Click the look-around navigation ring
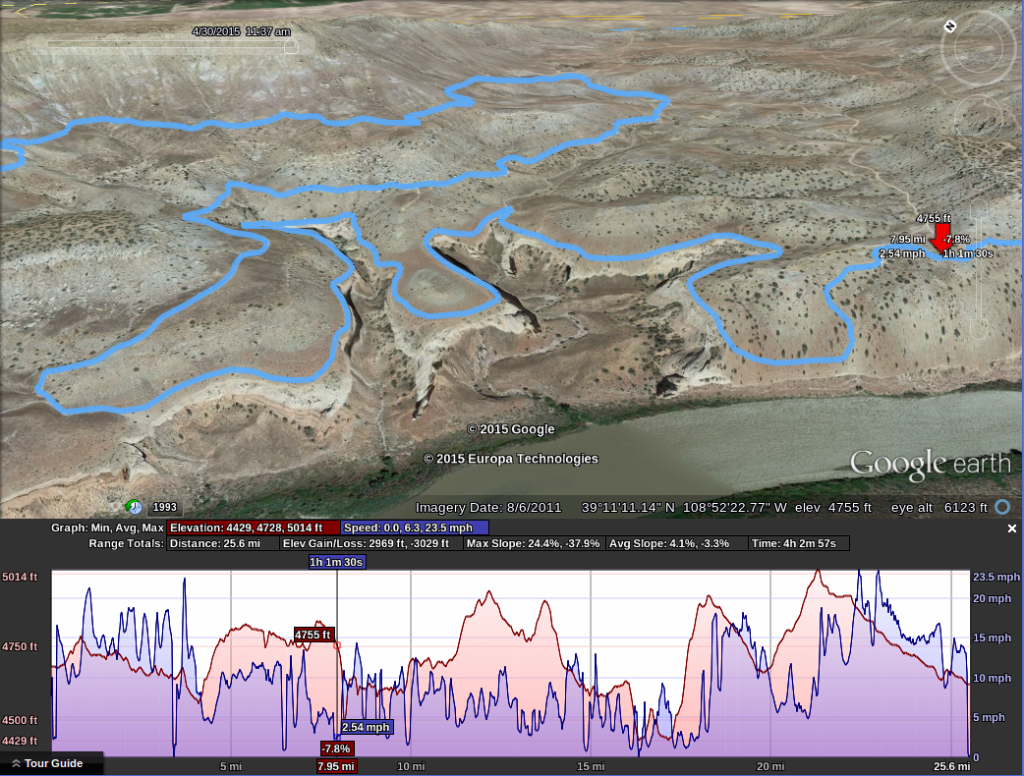 click(x=978, y=50)
